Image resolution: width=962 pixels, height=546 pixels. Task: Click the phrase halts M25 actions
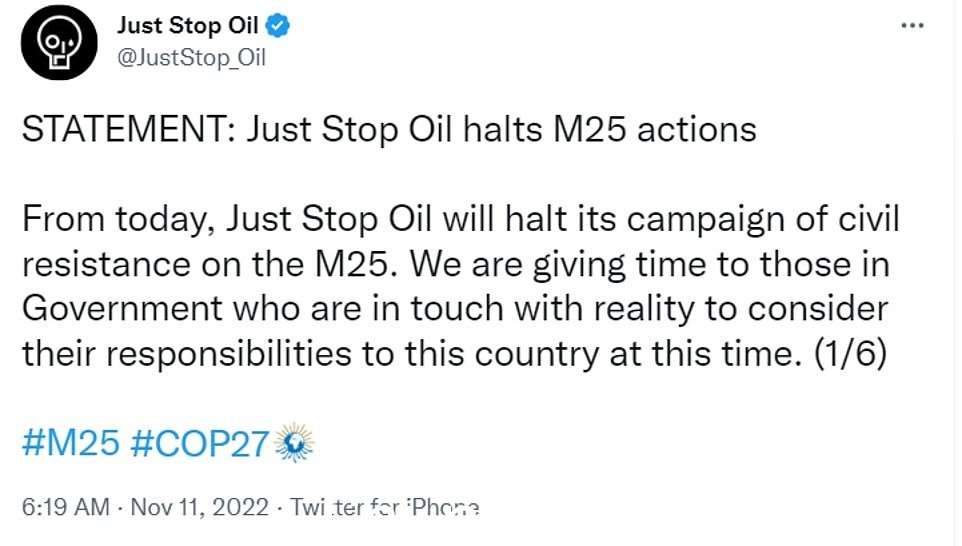coord(610,130)
